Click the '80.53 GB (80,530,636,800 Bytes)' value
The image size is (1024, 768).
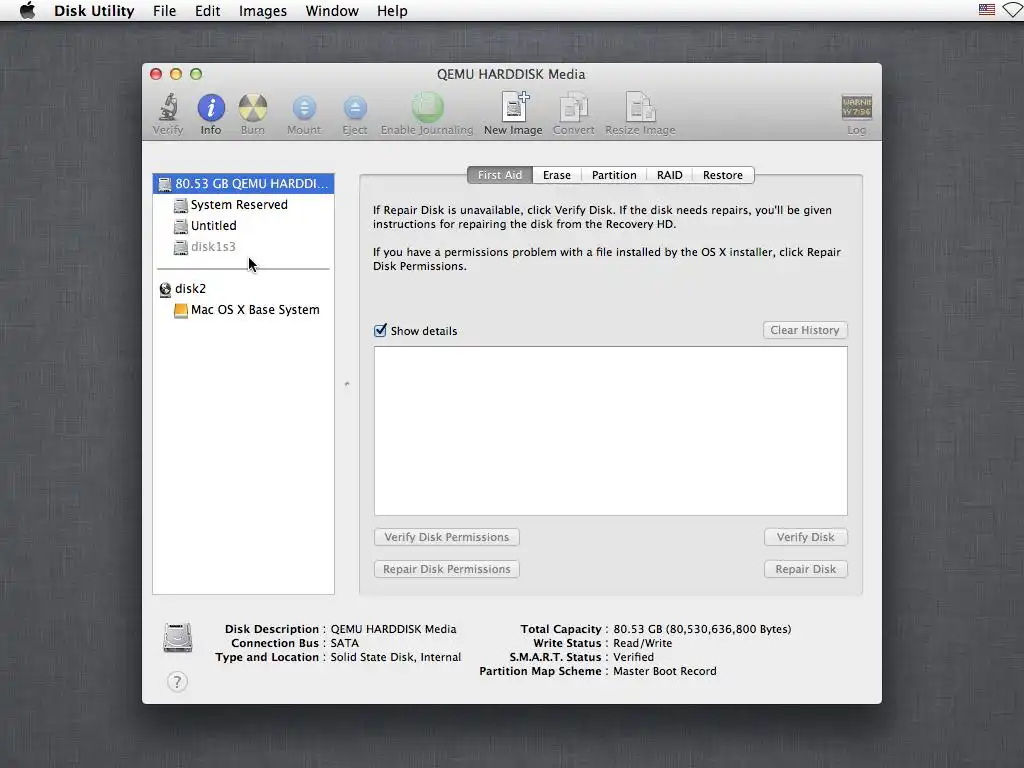702,630
